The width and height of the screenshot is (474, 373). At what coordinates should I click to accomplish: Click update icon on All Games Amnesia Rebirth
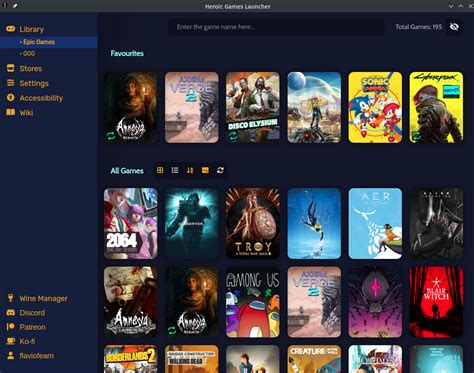coord(172,330)
